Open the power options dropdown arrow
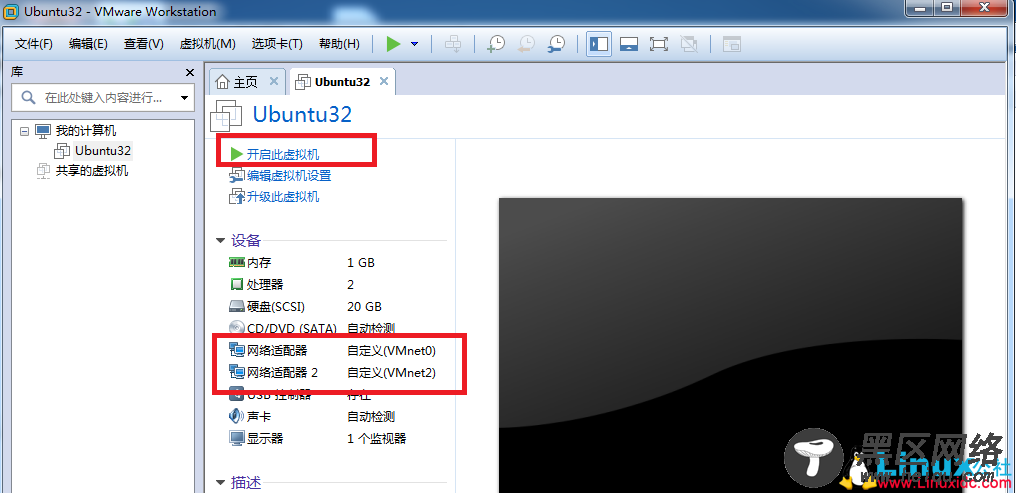This screenshot has width=1016, height=493. click(415, 45)
